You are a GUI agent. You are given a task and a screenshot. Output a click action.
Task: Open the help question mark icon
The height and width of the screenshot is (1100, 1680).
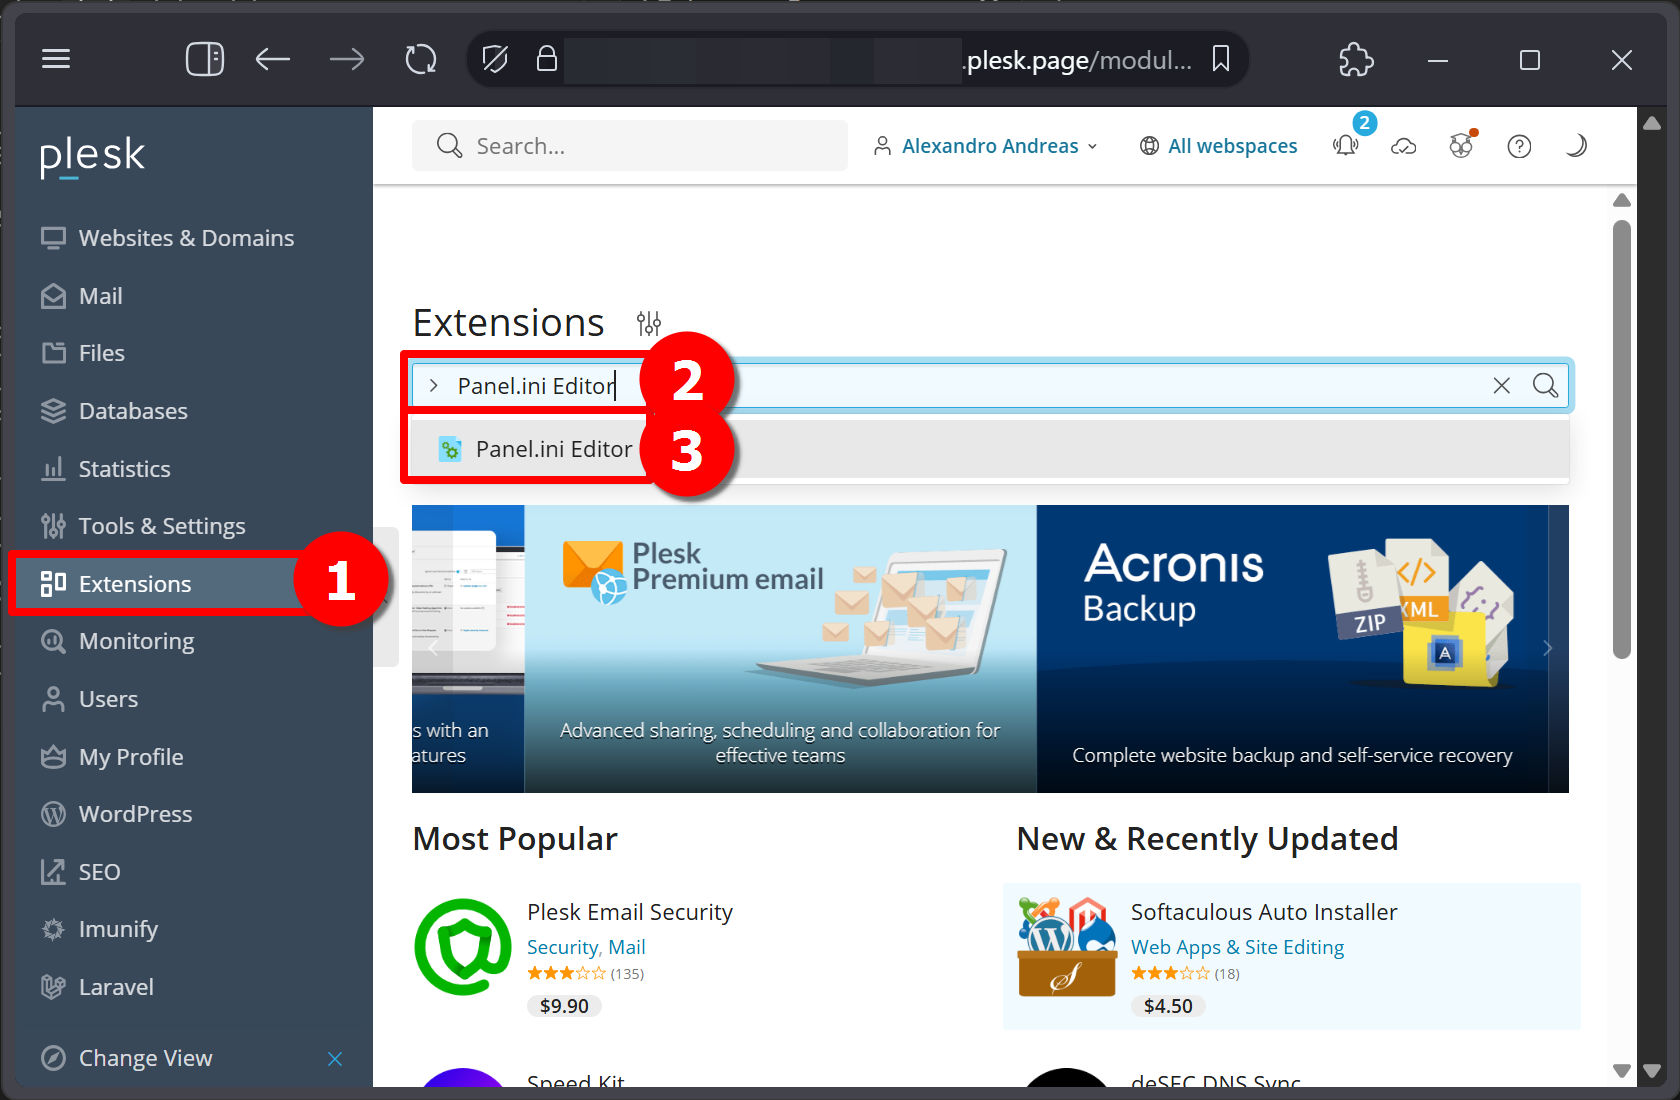1519,146
